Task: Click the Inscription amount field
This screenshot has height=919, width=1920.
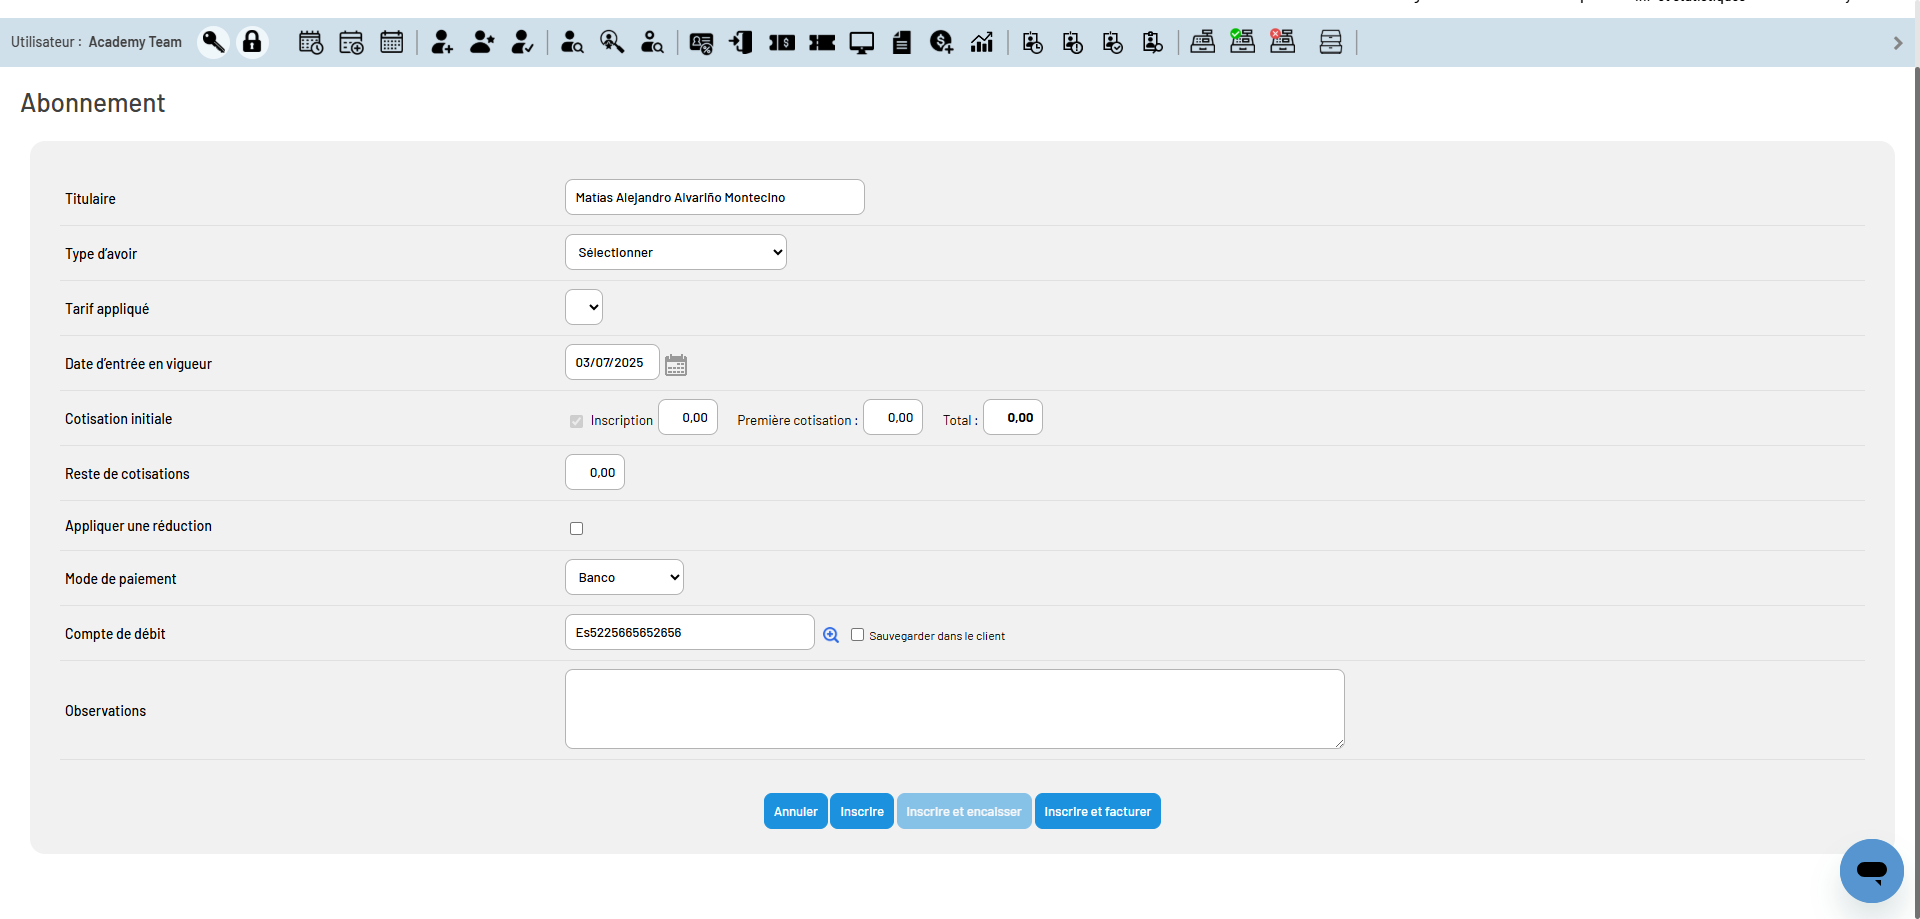Action: click(688, 417)
